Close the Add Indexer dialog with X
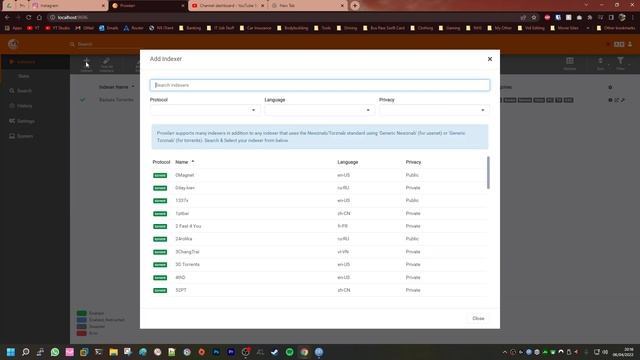 pos(490,59)
